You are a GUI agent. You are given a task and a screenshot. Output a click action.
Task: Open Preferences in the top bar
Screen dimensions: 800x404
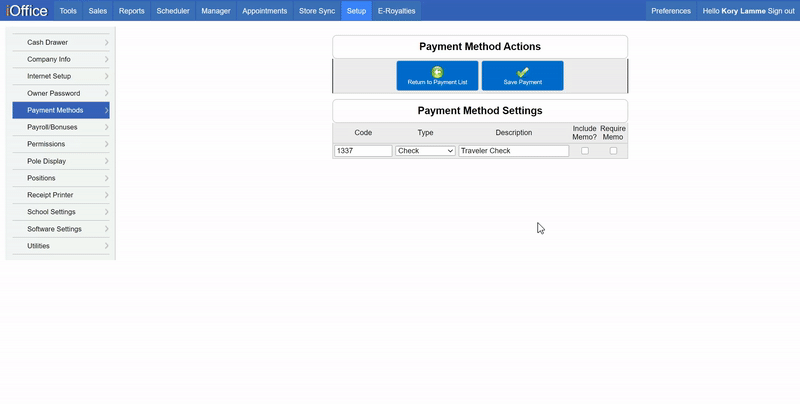tap(671, 11)
